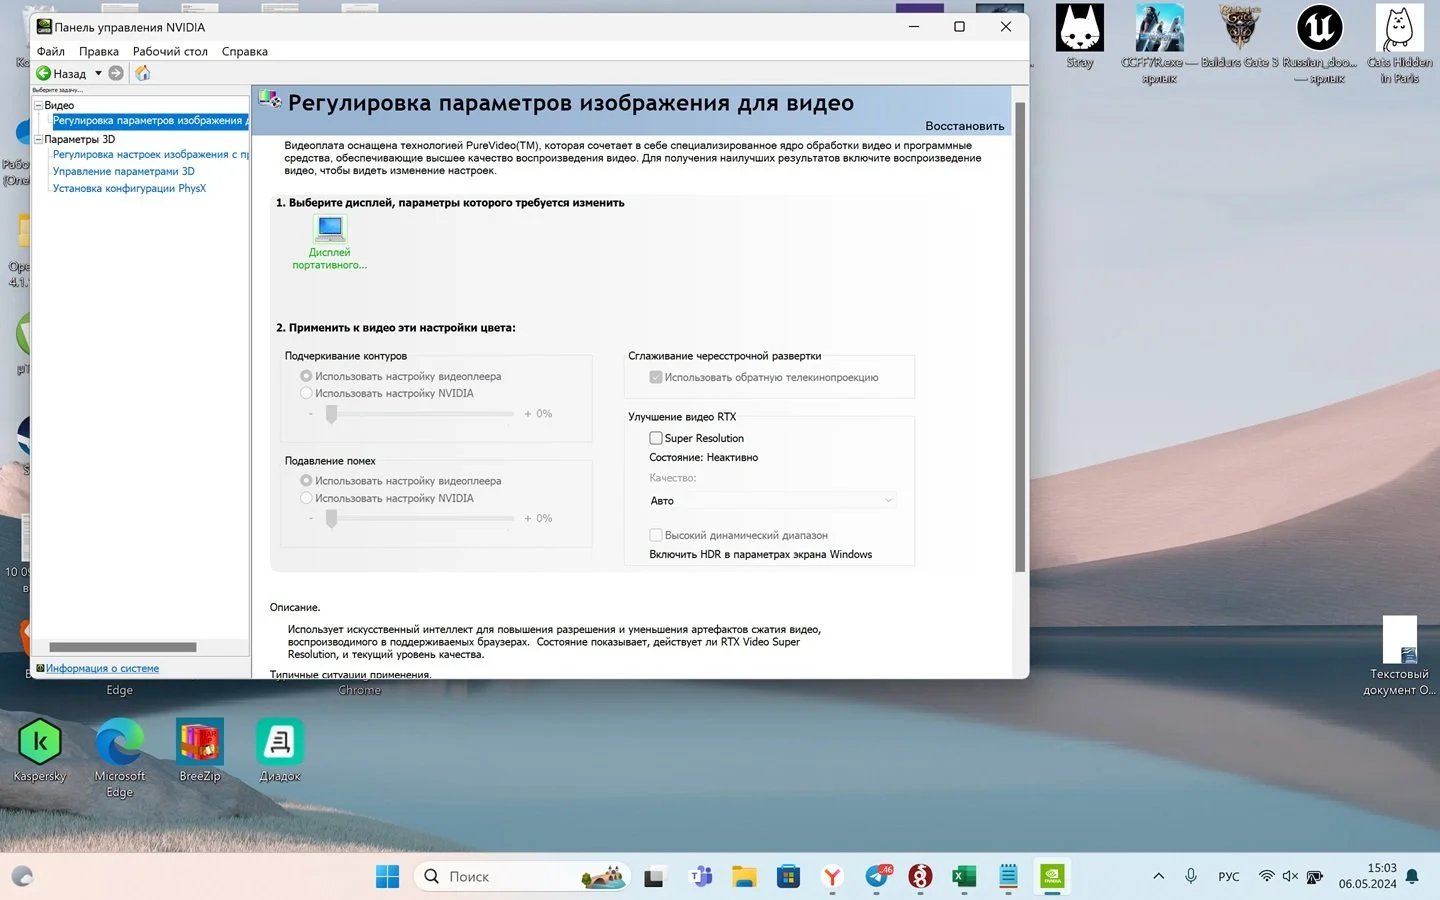Click the Восстановить button
Image resolution: width=1440 pixels, height=900 pixels.
coord(965,126)
